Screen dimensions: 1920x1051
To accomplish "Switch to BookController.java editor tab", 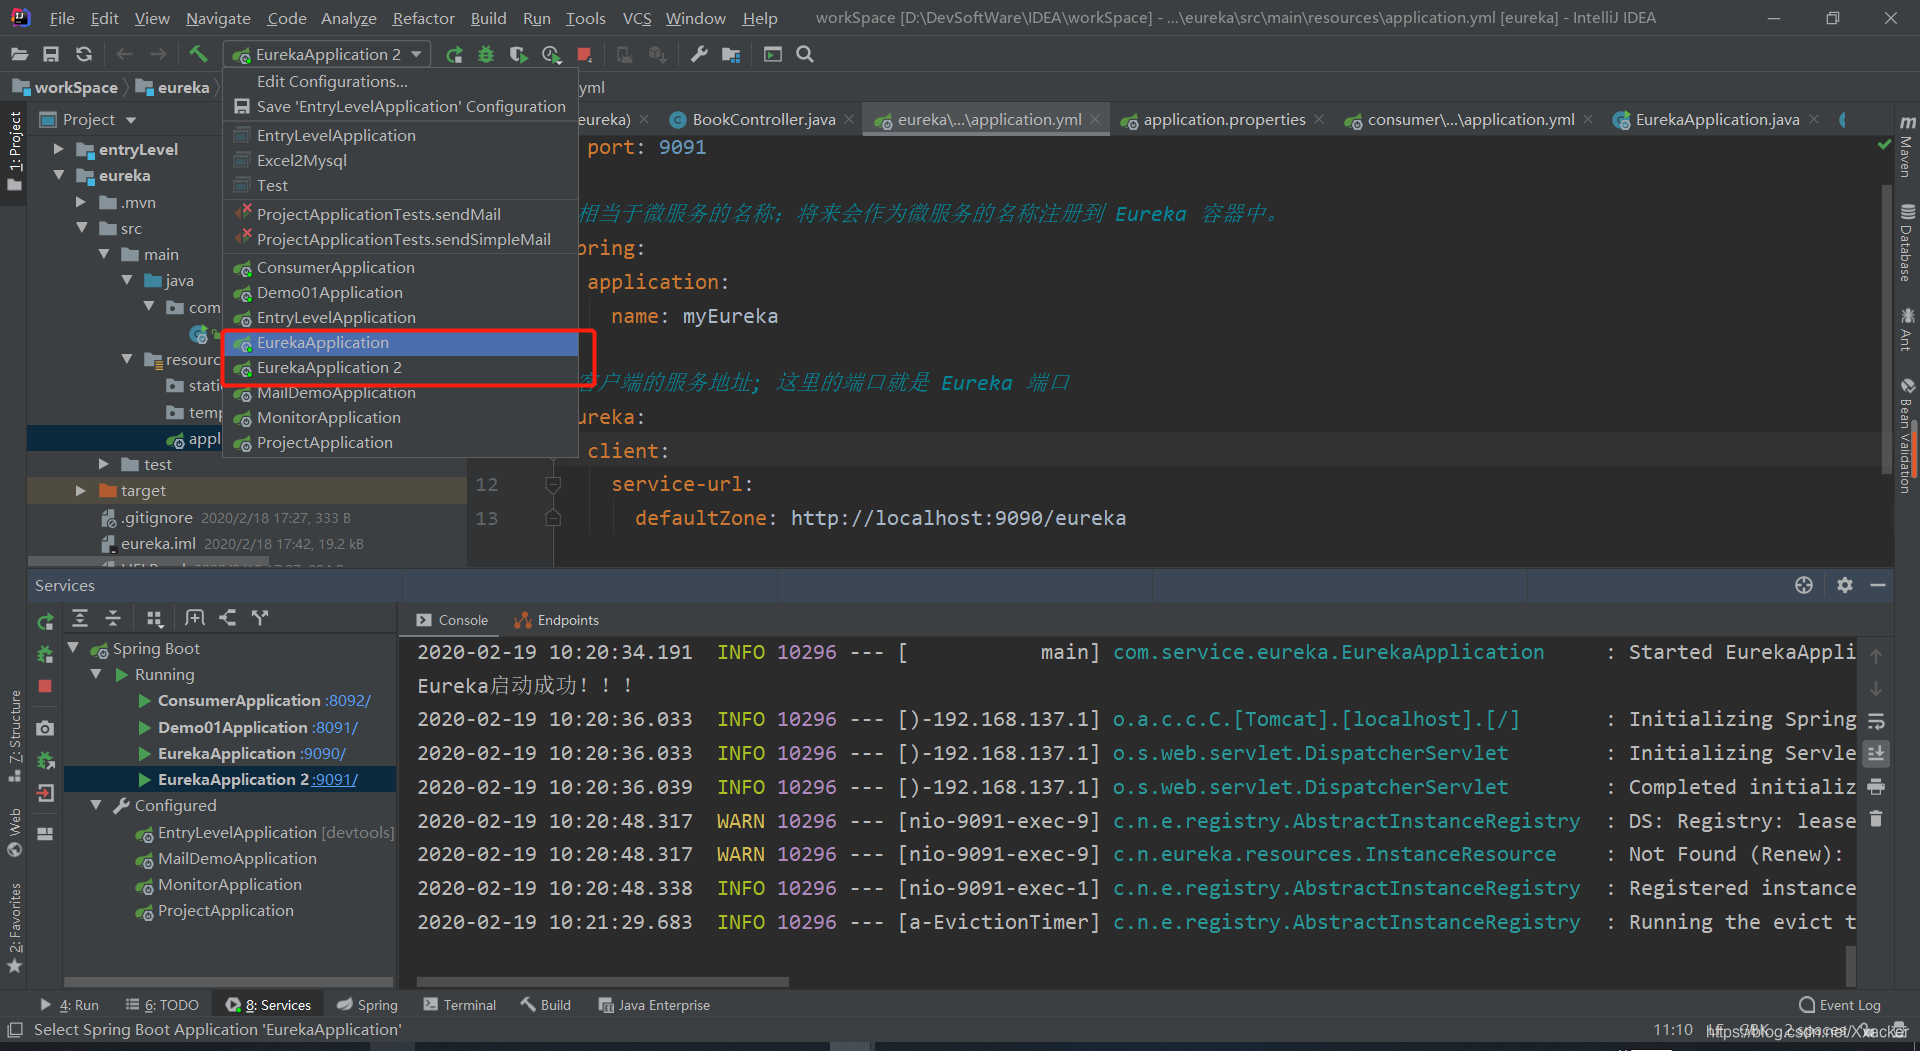I will 764,120.
